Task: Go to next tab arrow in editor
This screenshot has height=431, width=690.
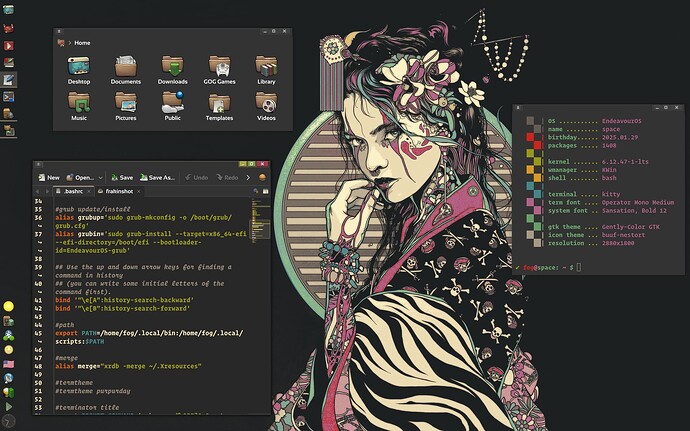Action: tap(47, 191)
